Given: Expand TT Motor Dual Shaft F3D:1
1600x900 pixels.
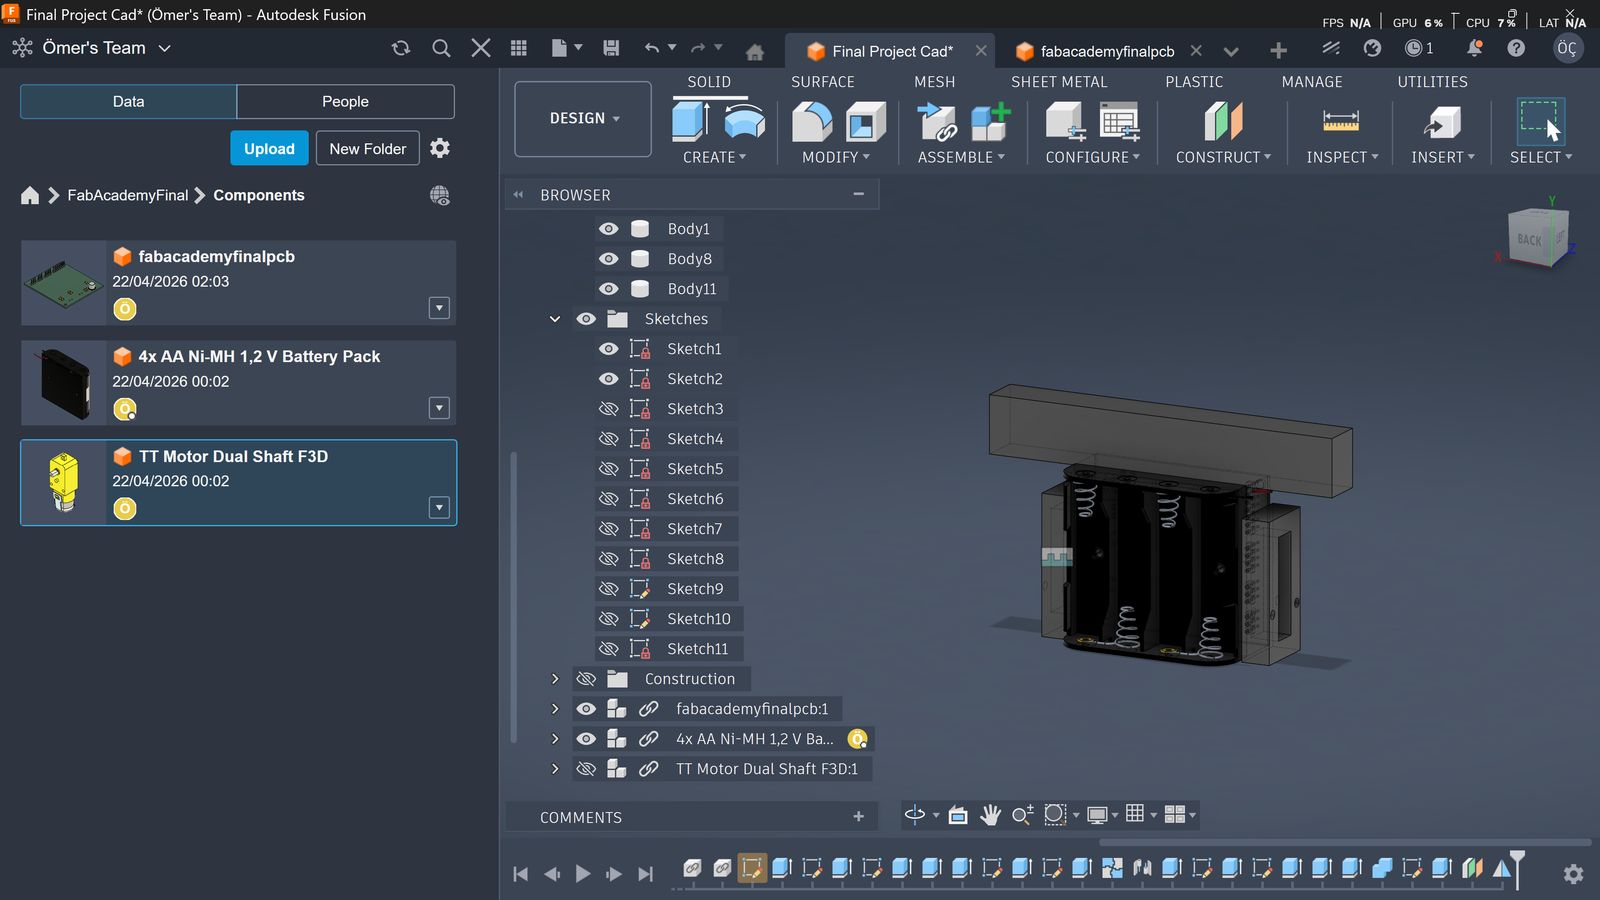Looking at the screenshot, I should click(x=555, y=769).
